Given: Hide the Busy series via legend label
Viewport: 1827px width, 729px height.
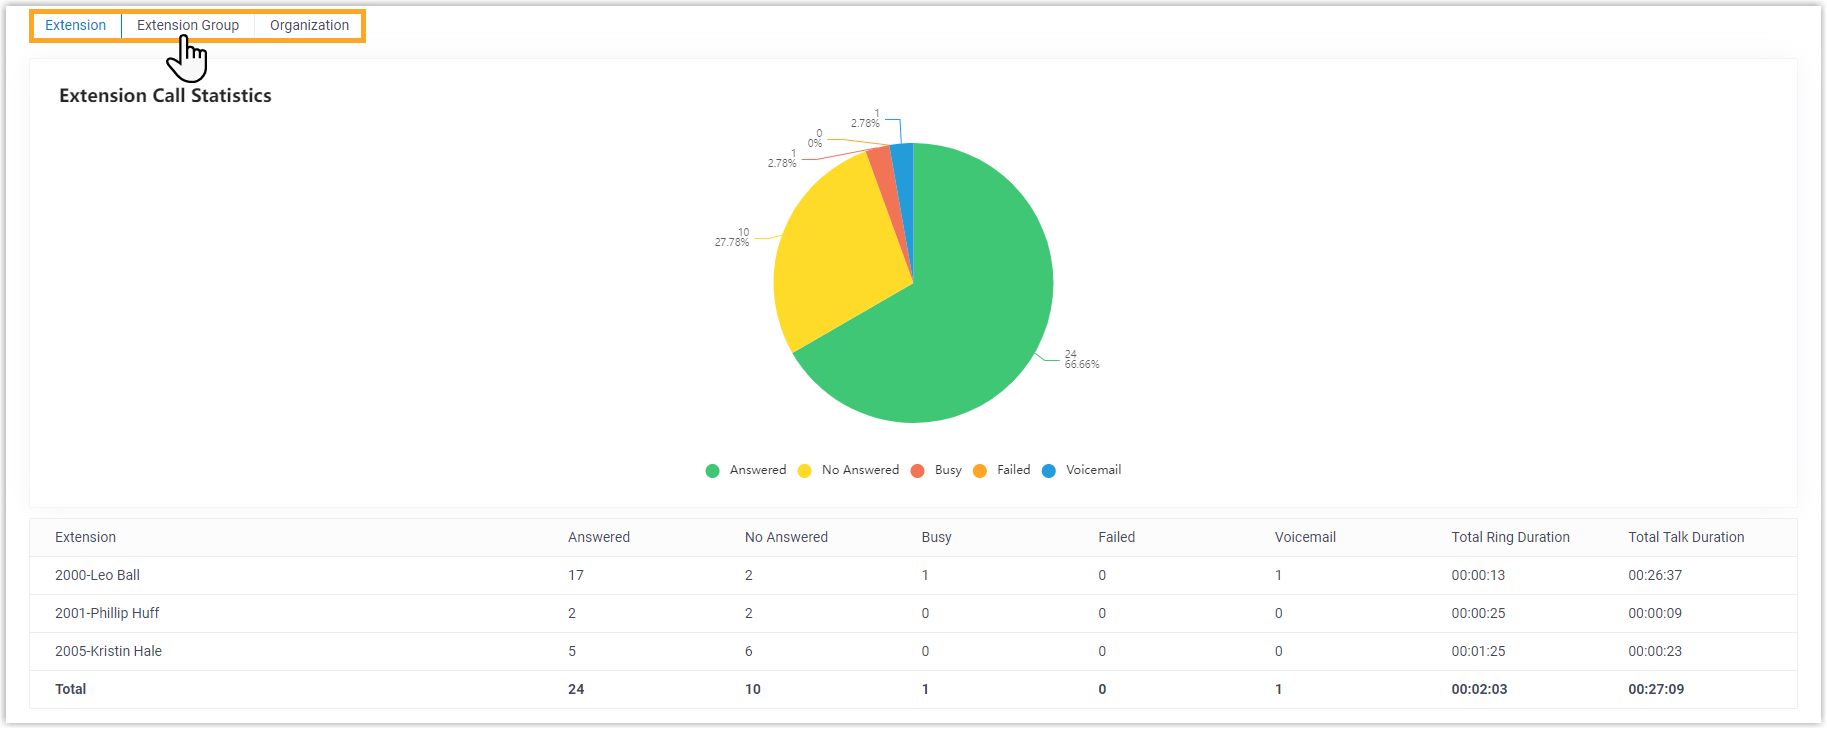Looking at the screenshot, I should pos(948,470).
